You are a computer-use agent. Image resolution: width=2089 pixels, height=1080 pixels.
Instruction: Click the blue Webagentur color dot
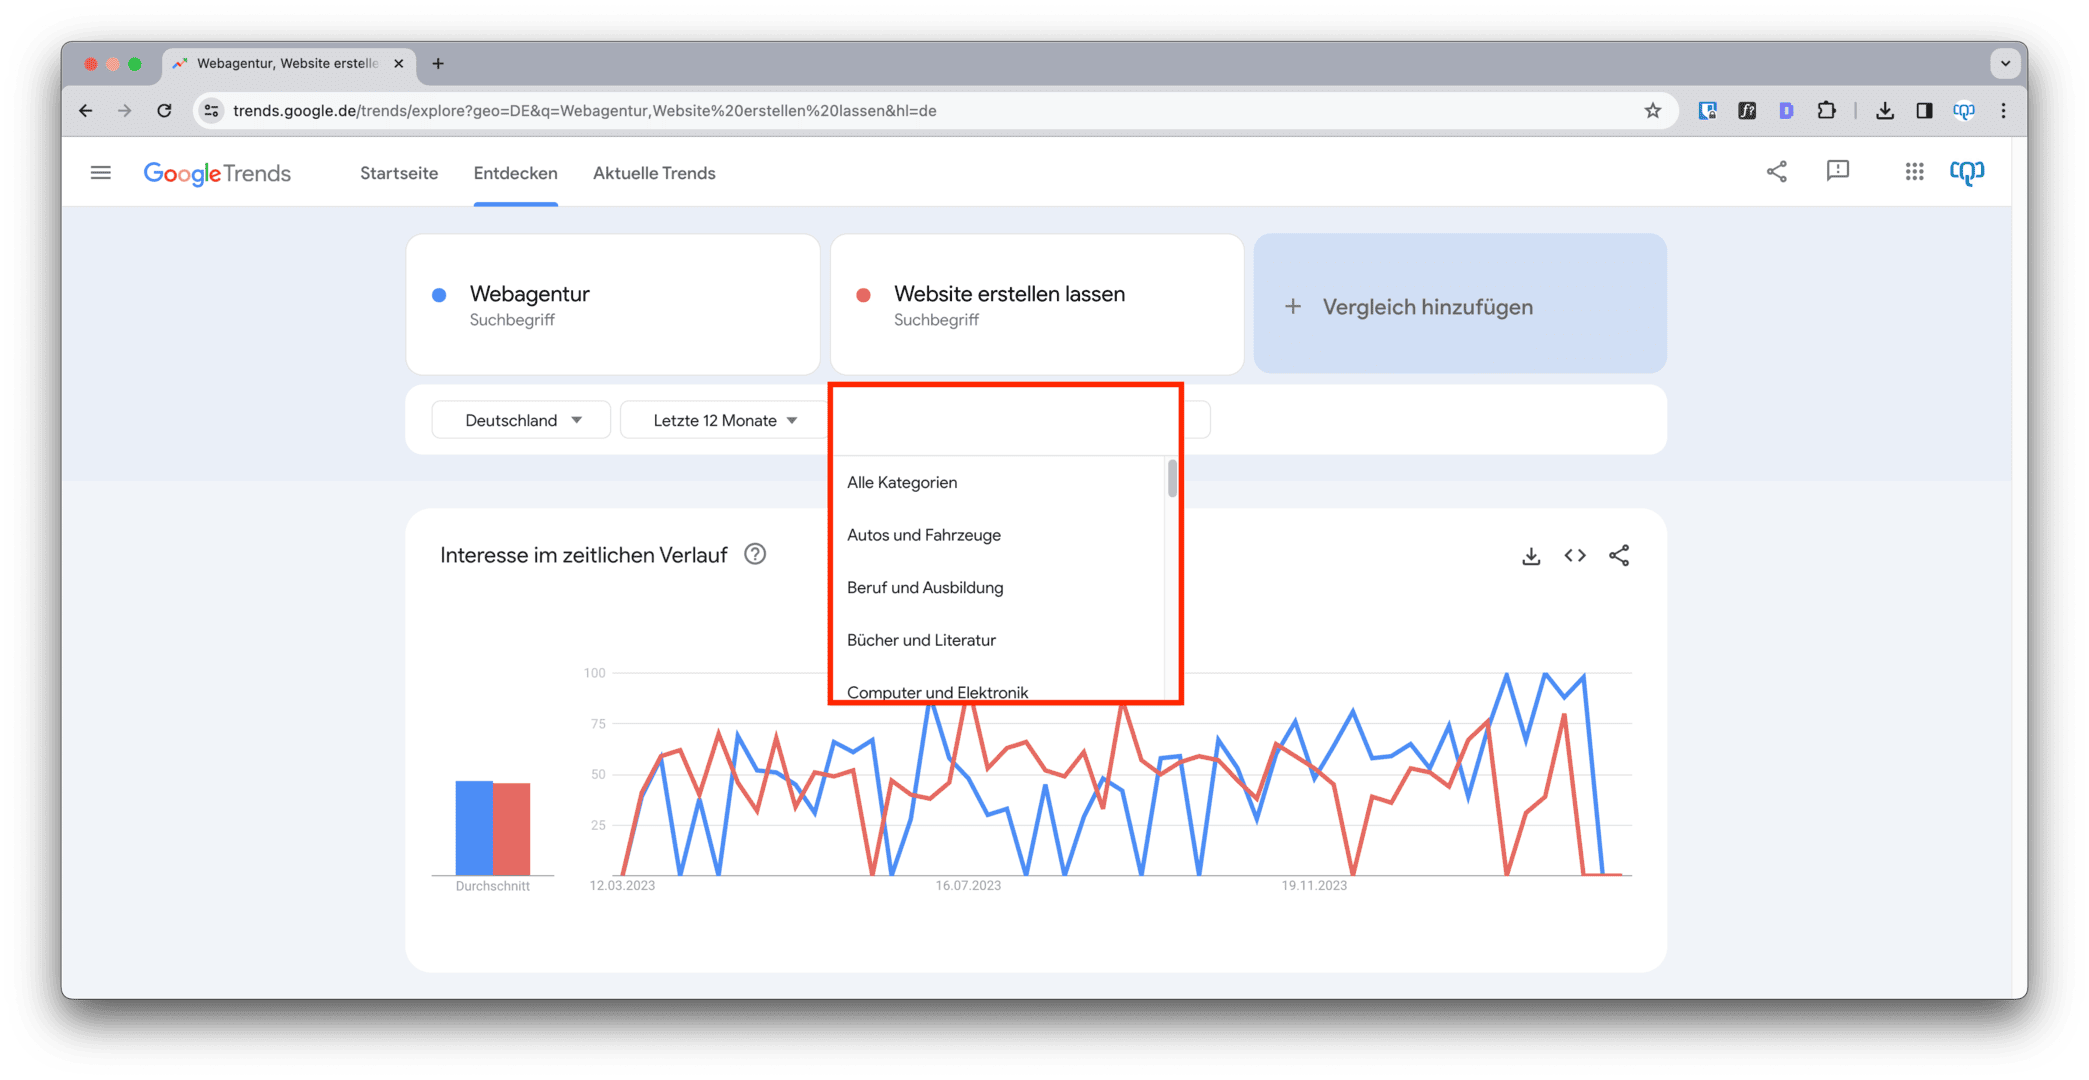point(439,295)
